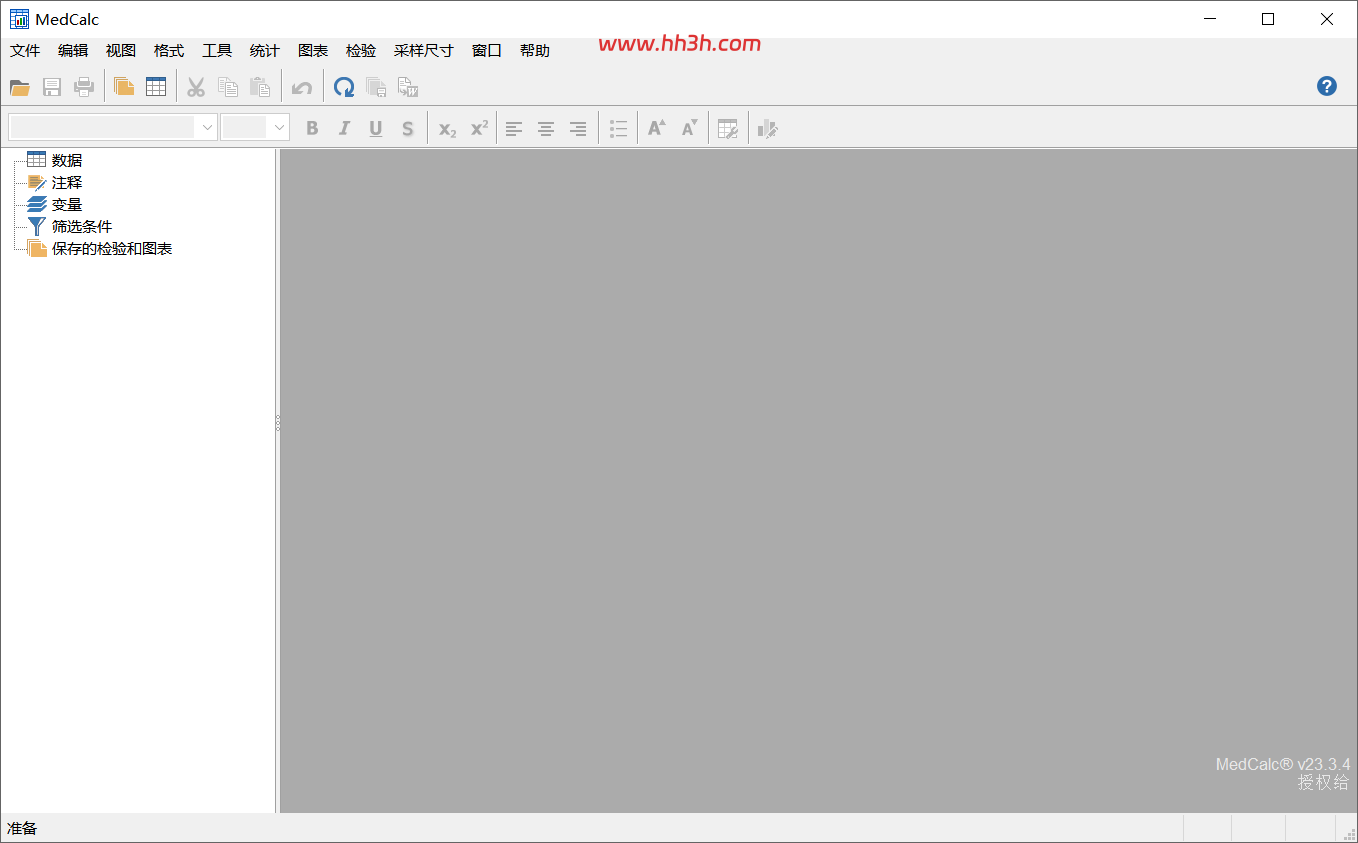Open the font name dropdown
This screenshot has width=1358, height=843.
(x=113, y=127)
